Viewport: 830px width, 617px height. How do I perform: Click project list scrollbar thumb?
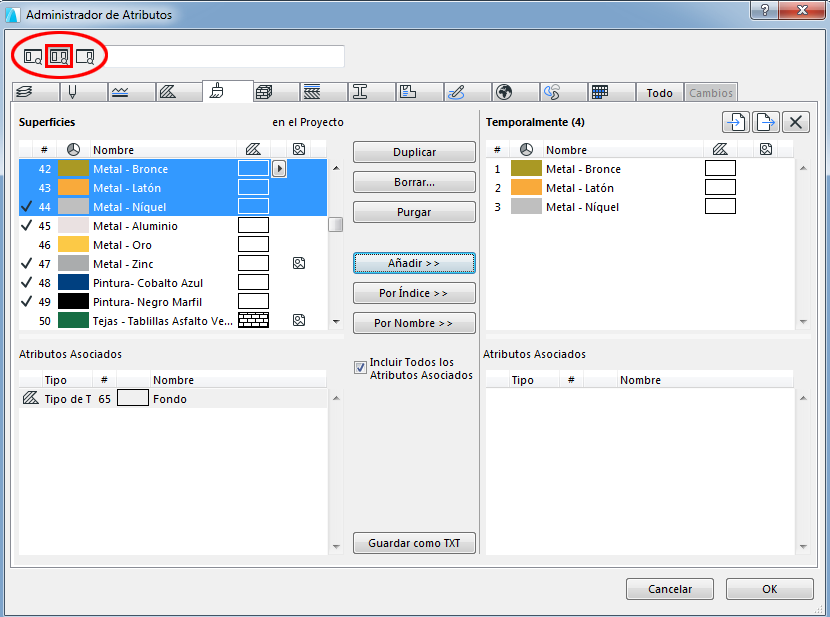[335, 224]
